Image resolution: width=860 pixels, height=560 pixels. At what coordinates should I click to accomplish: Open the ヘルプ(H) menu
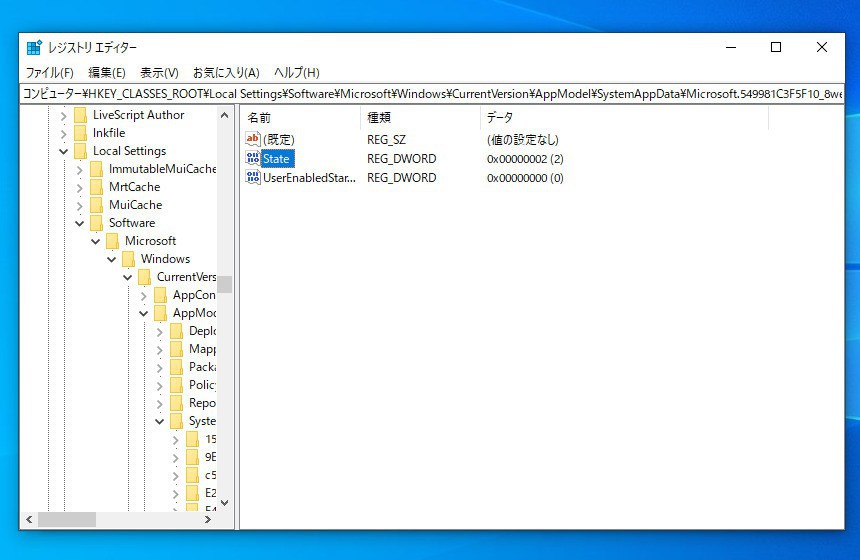297,72
